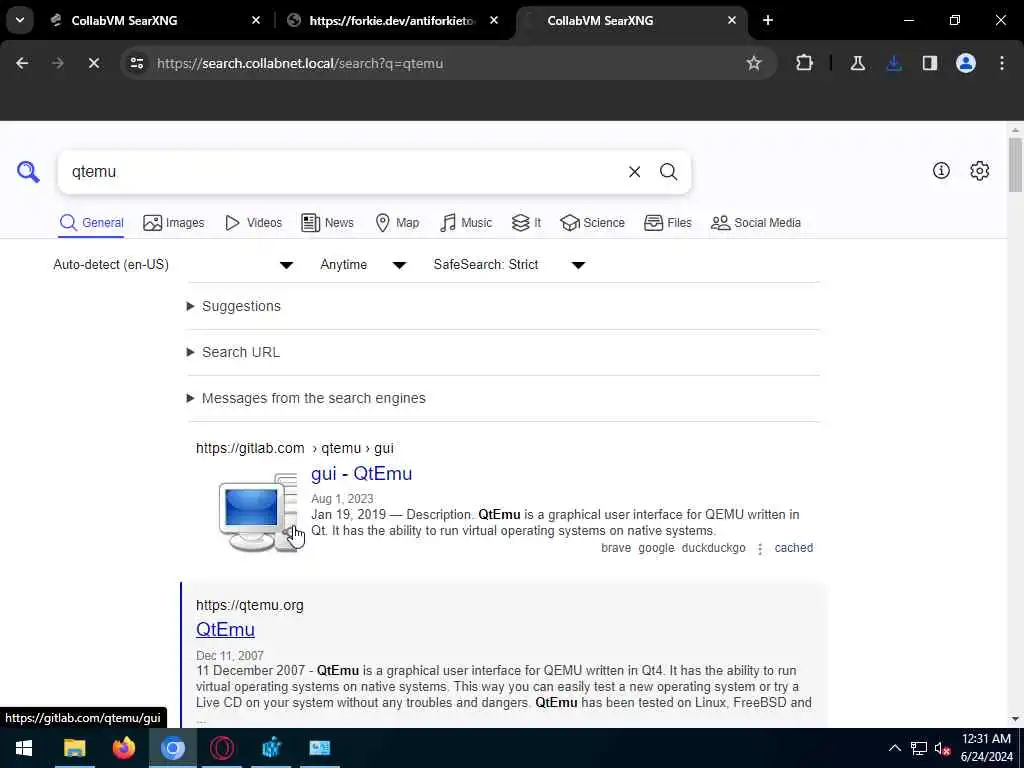Open the gui - QtEmu result link
The image size is (1024, 768).
tap(361, 473)
